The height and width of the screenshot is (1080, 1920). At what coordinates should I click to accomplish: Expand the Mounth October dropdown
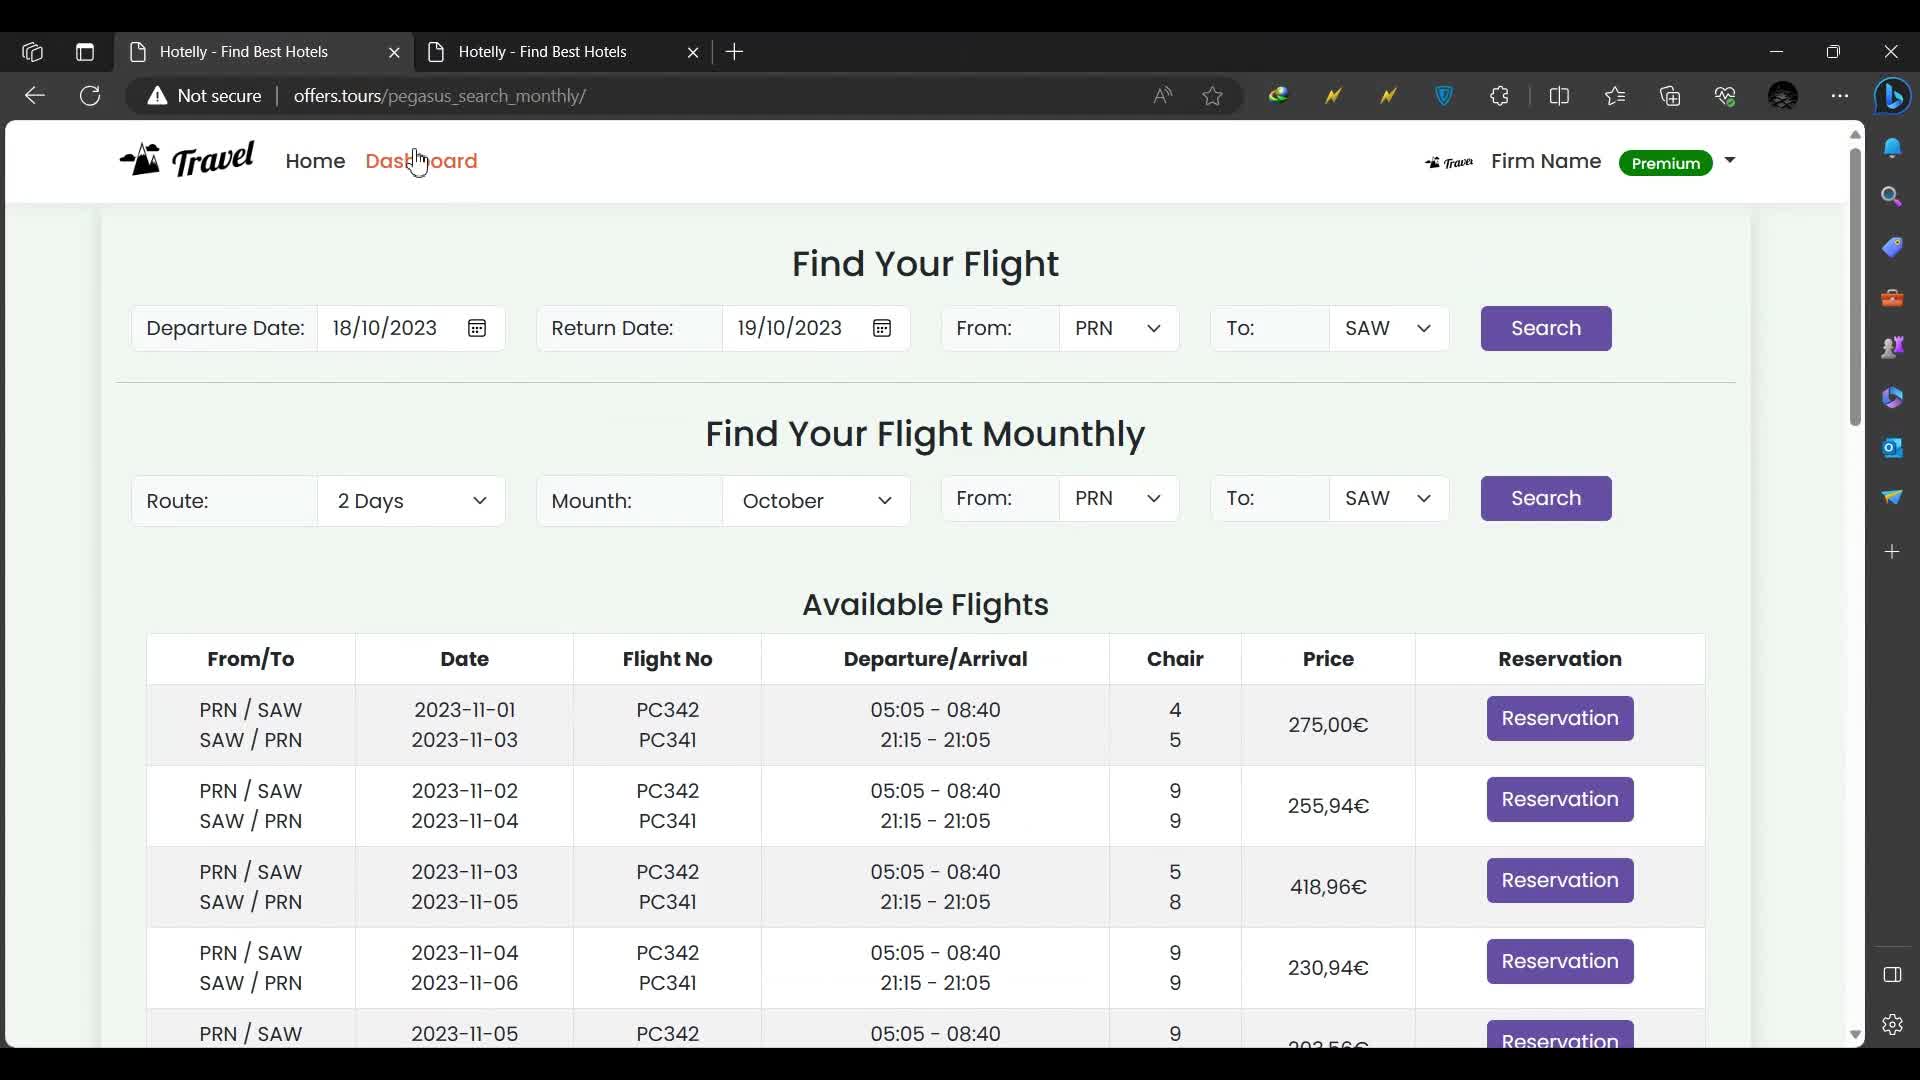(x=816, y=501)
